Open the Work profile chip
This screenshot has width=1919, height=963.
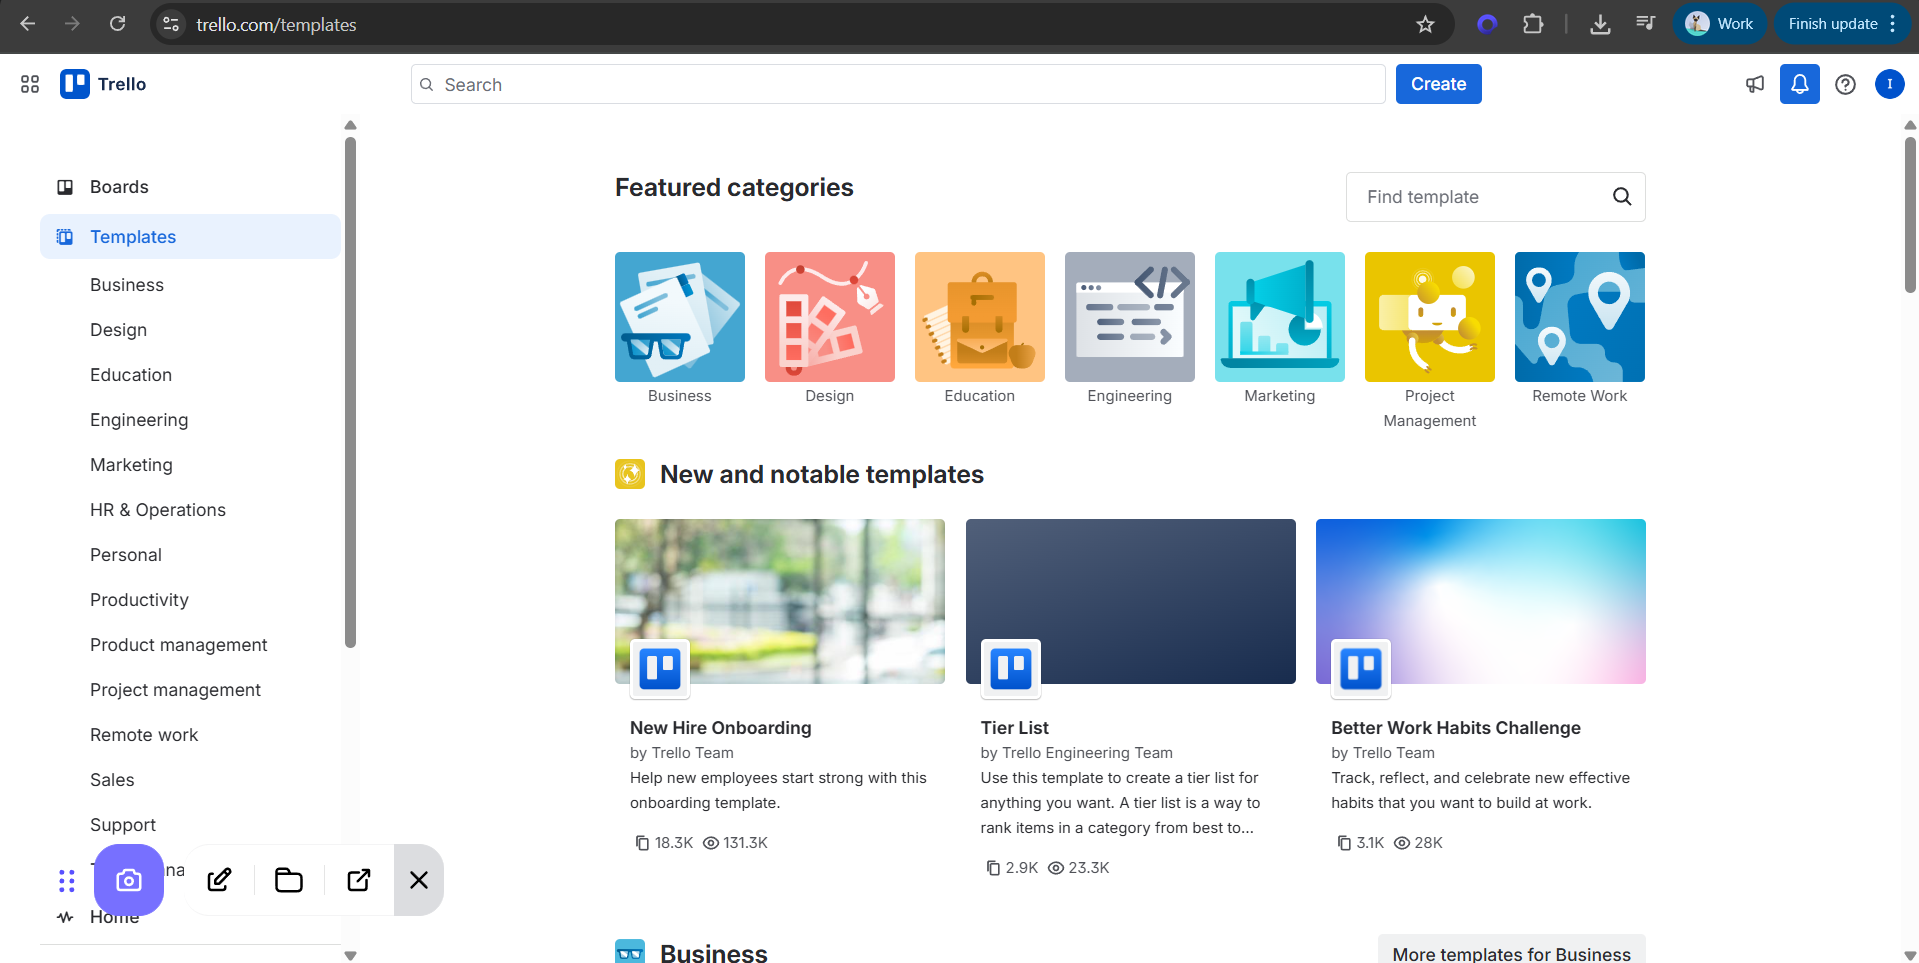pos(1720,24)
